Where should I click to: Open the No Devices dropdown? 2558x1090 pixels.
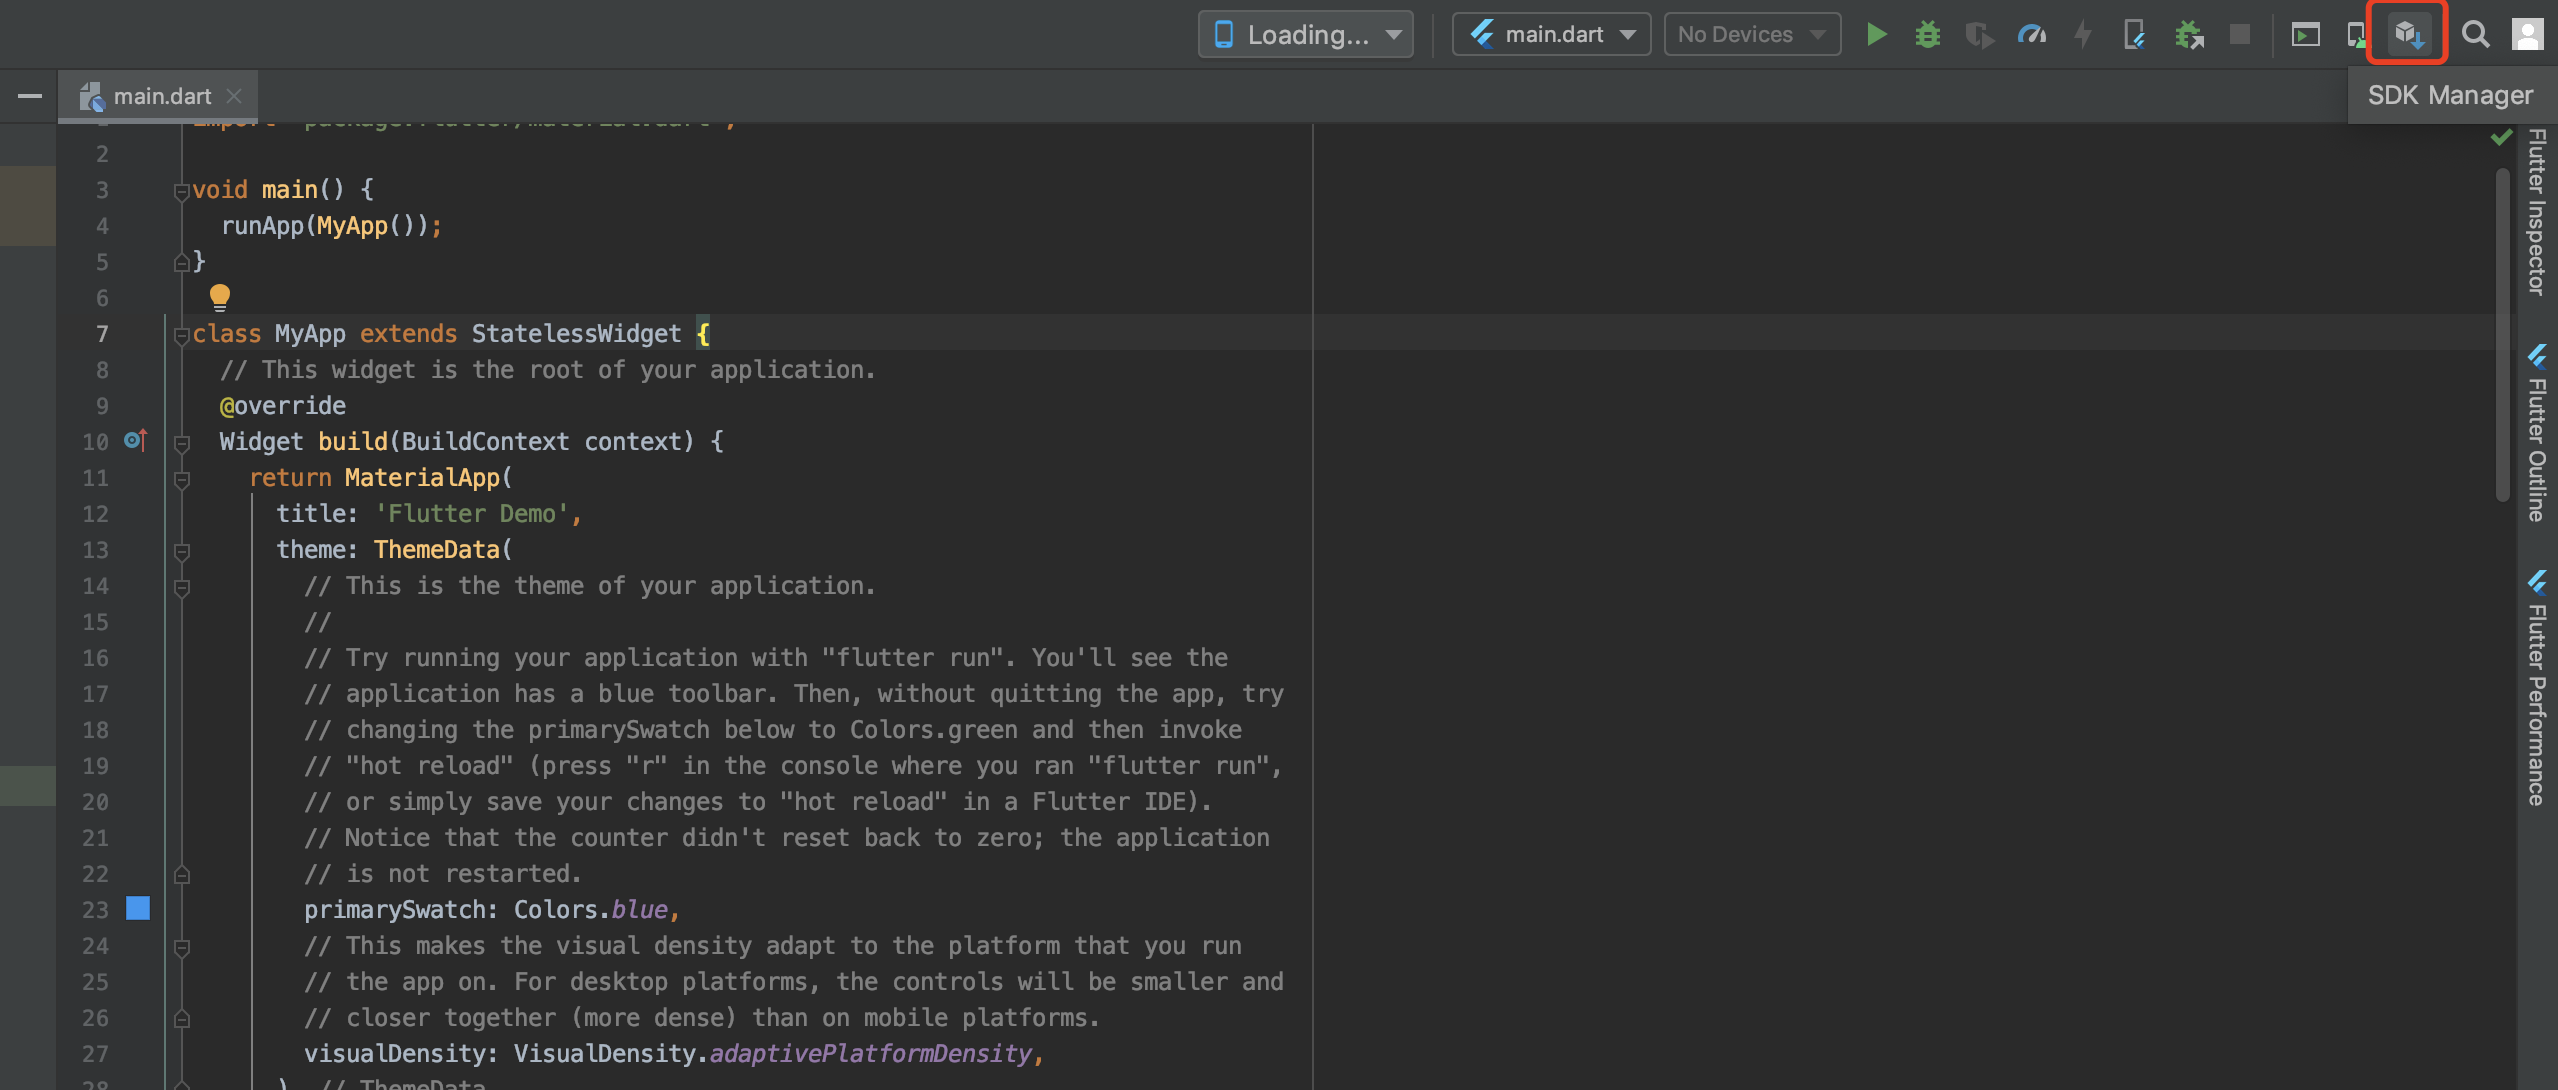click(x=1752, y=35)
